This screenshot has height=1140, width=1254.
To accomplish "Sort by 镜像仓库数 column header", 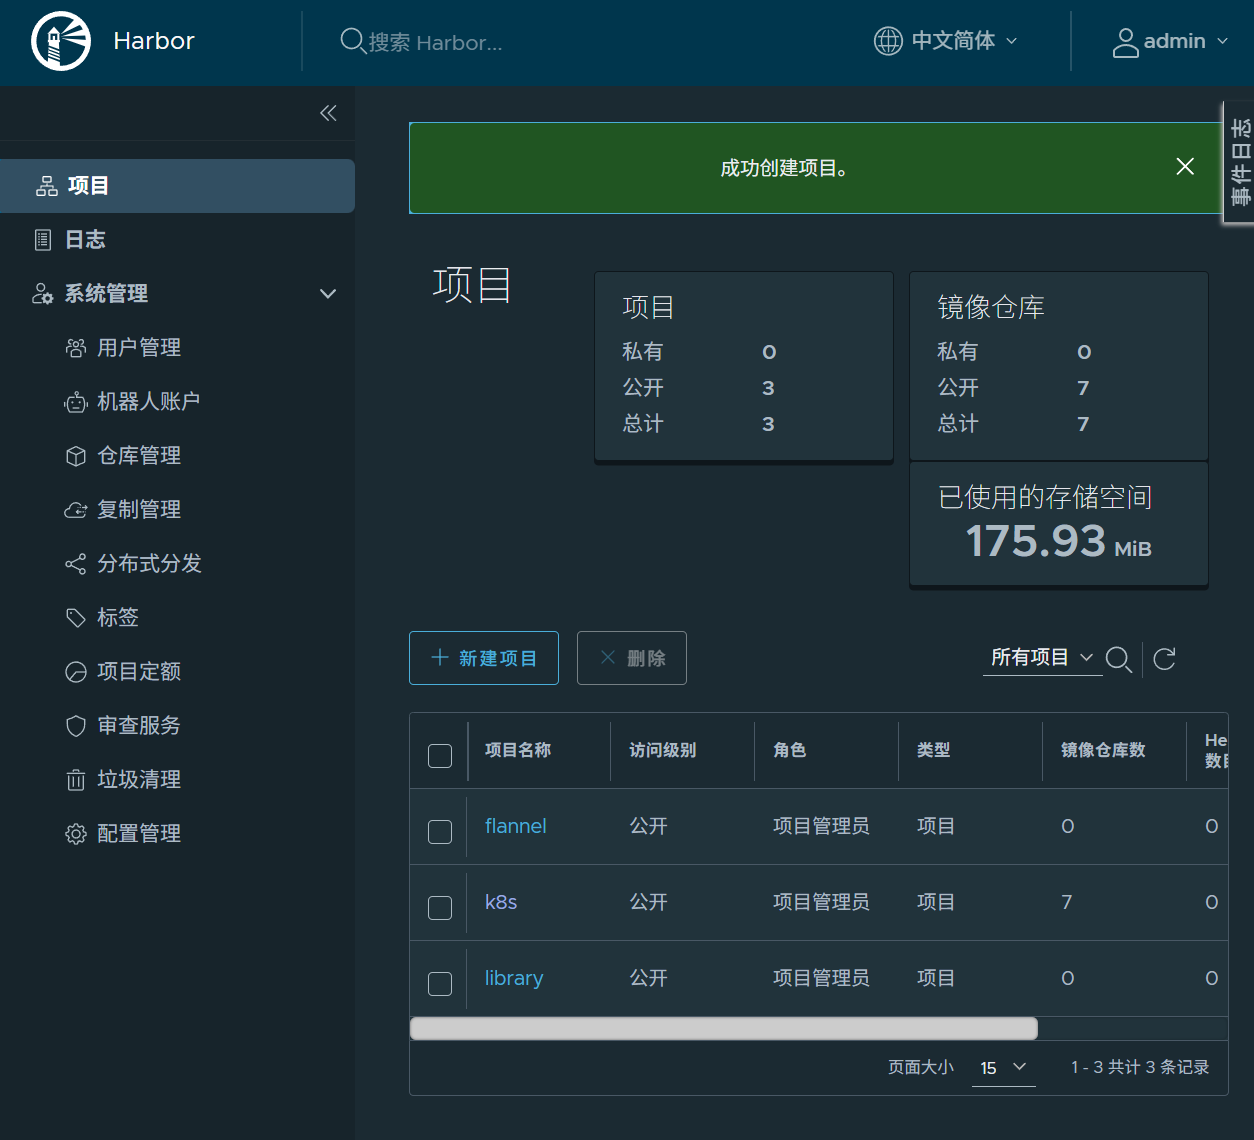I will click(x=1103, y=750).
